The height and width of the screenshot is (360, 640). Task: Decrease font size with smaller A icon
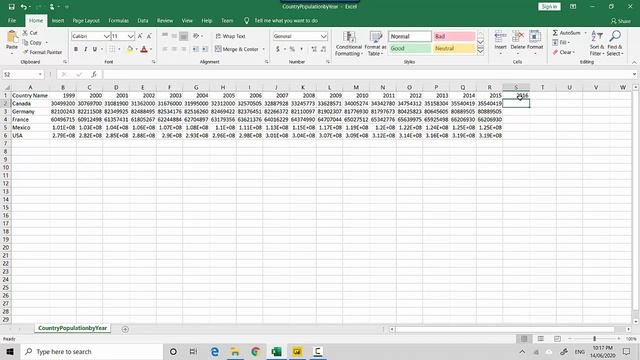(x=149, y=36)
